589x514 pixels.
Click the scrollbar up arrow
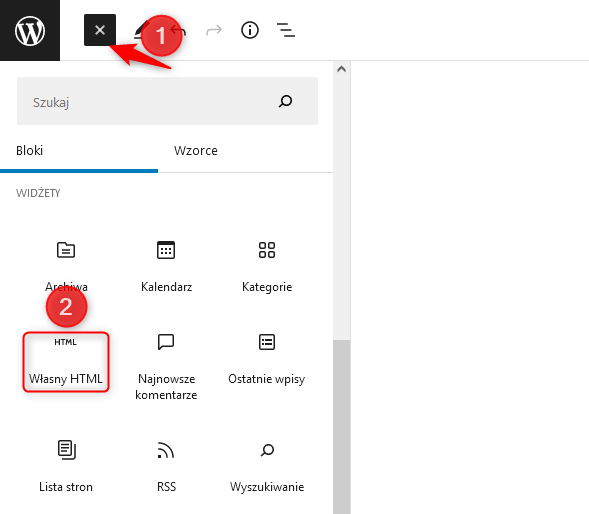point(341,69)
